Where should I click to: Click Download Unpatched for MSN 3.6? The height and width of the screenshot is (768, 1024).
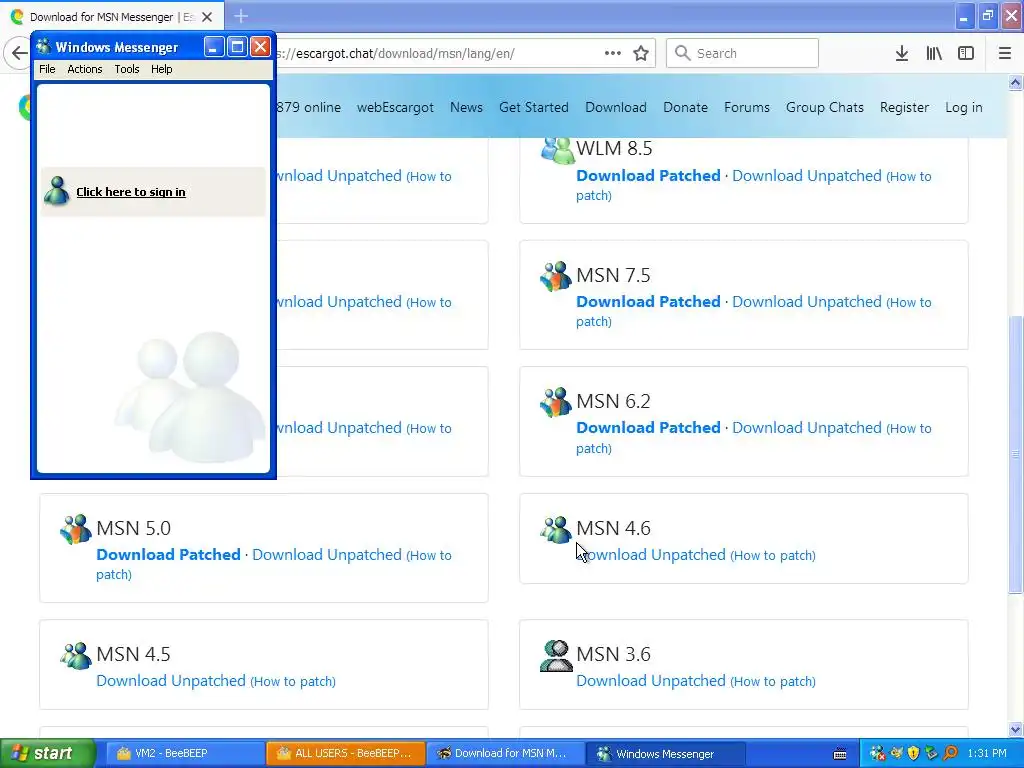(x=651, y=680)
